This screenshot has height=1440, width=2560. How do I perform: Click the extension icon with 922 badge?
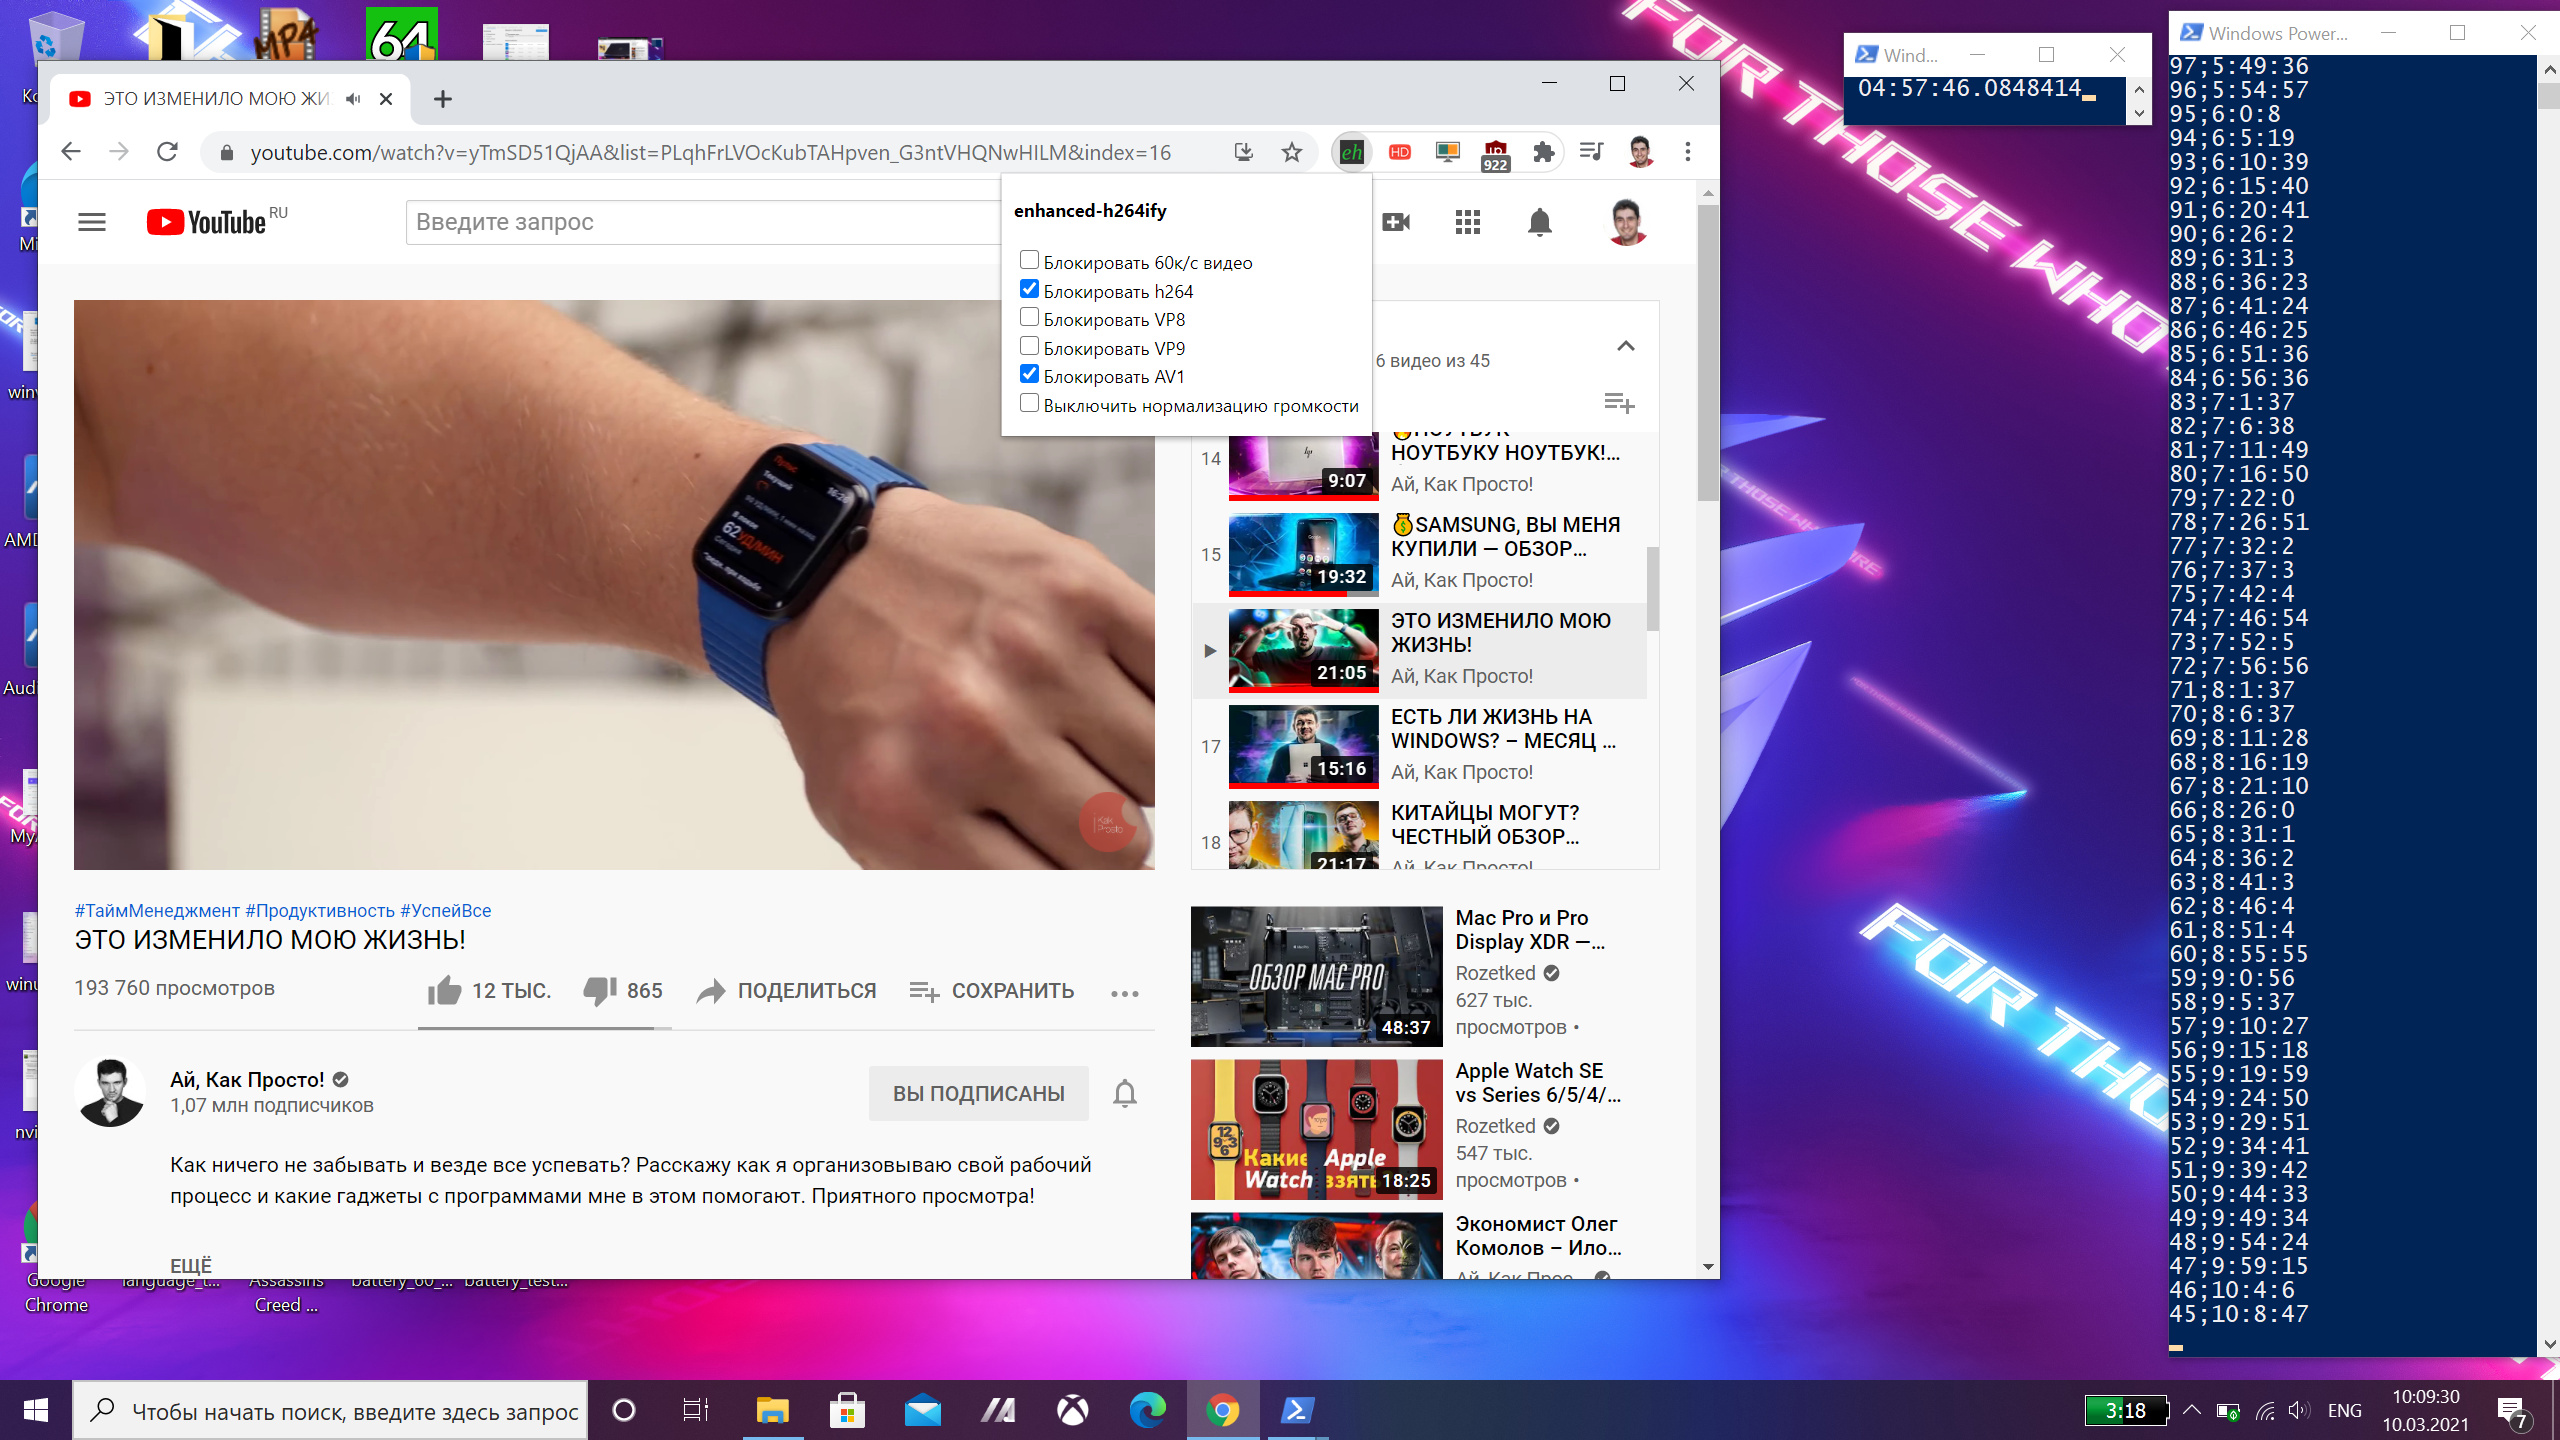1496,154
